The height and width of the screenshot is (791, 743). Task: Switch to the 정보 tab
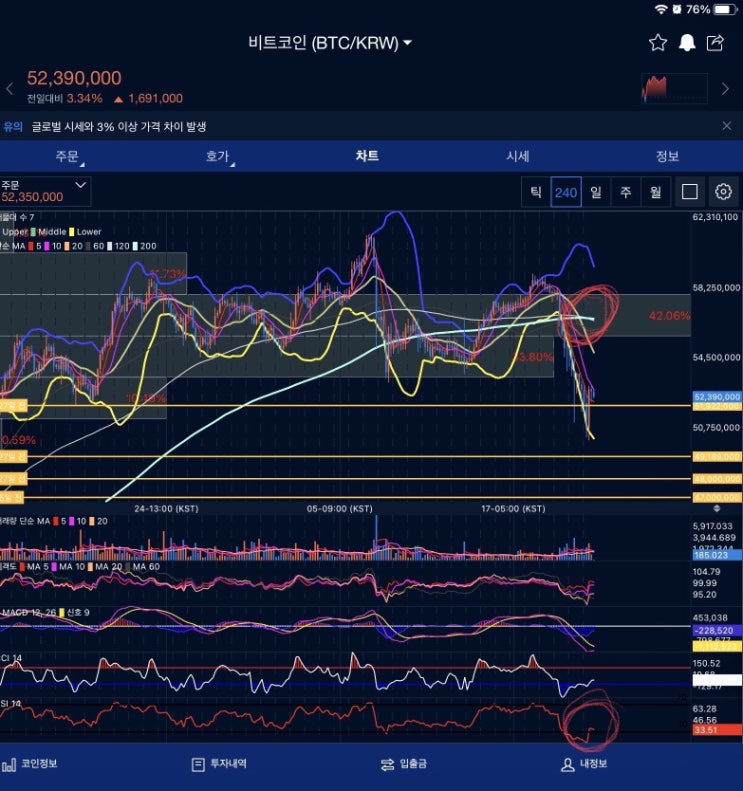667,156
